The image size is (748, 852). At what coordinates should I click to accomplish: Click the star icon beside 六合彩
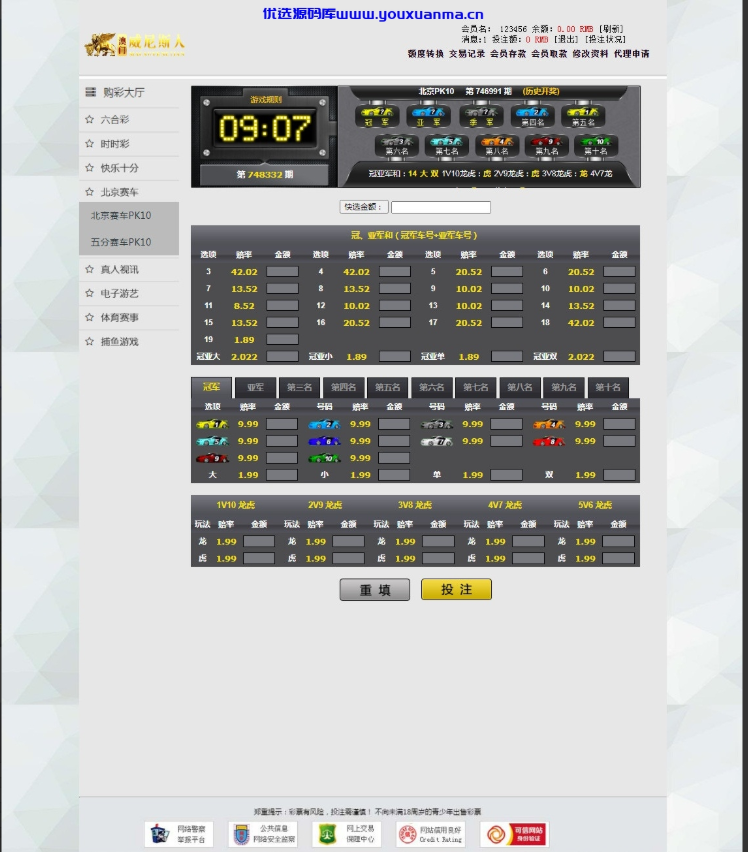click(x=90, y=120)
